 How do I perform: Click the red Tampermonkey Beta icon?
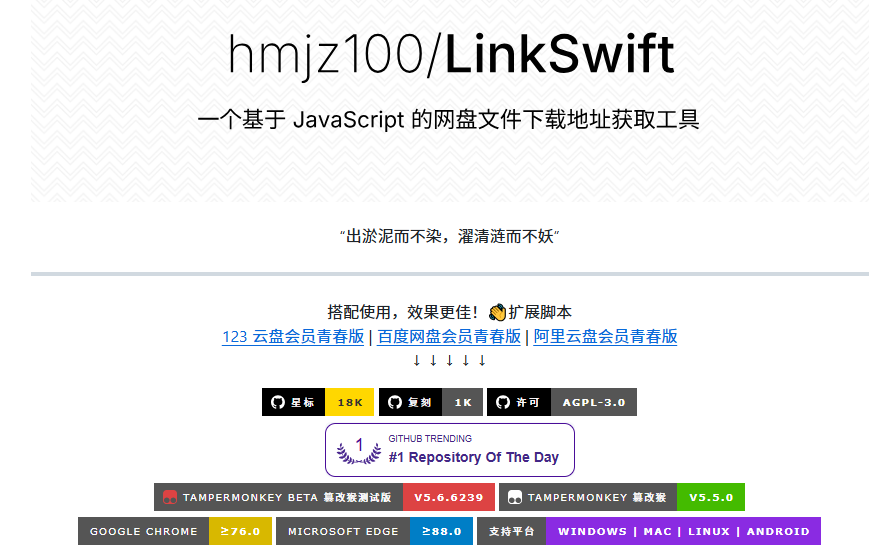170,497
